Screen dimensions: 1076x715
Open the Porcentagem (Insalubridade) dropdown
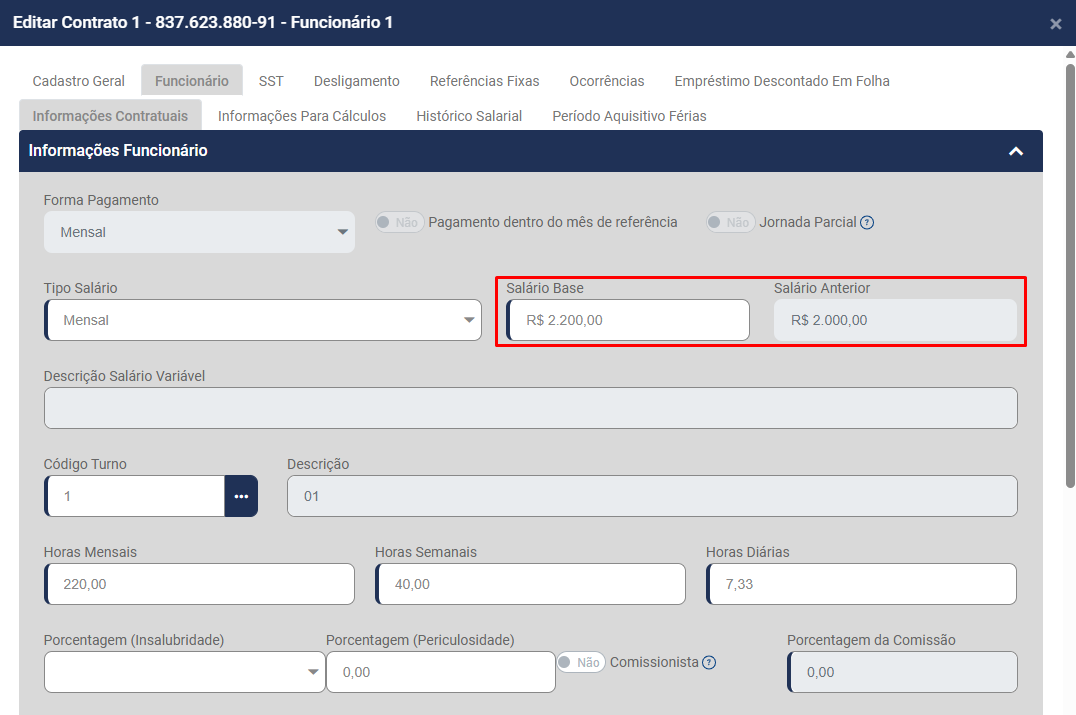click(x=184, y=672)
